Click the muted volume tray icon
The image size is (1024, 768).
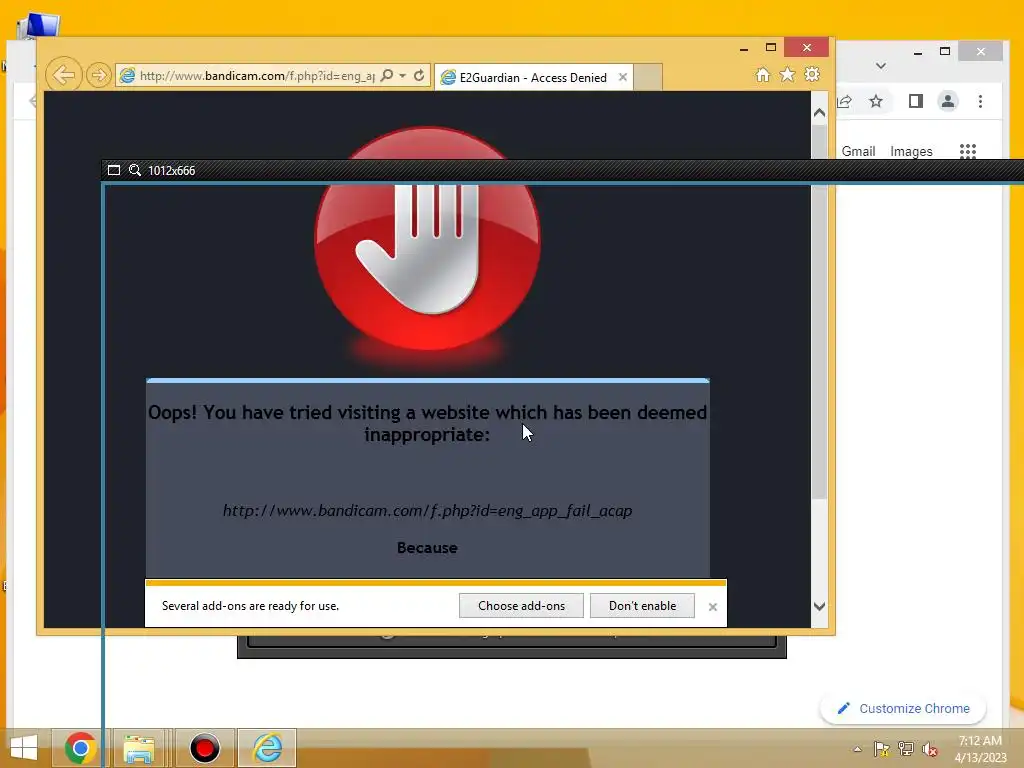[x=929, y=749]
